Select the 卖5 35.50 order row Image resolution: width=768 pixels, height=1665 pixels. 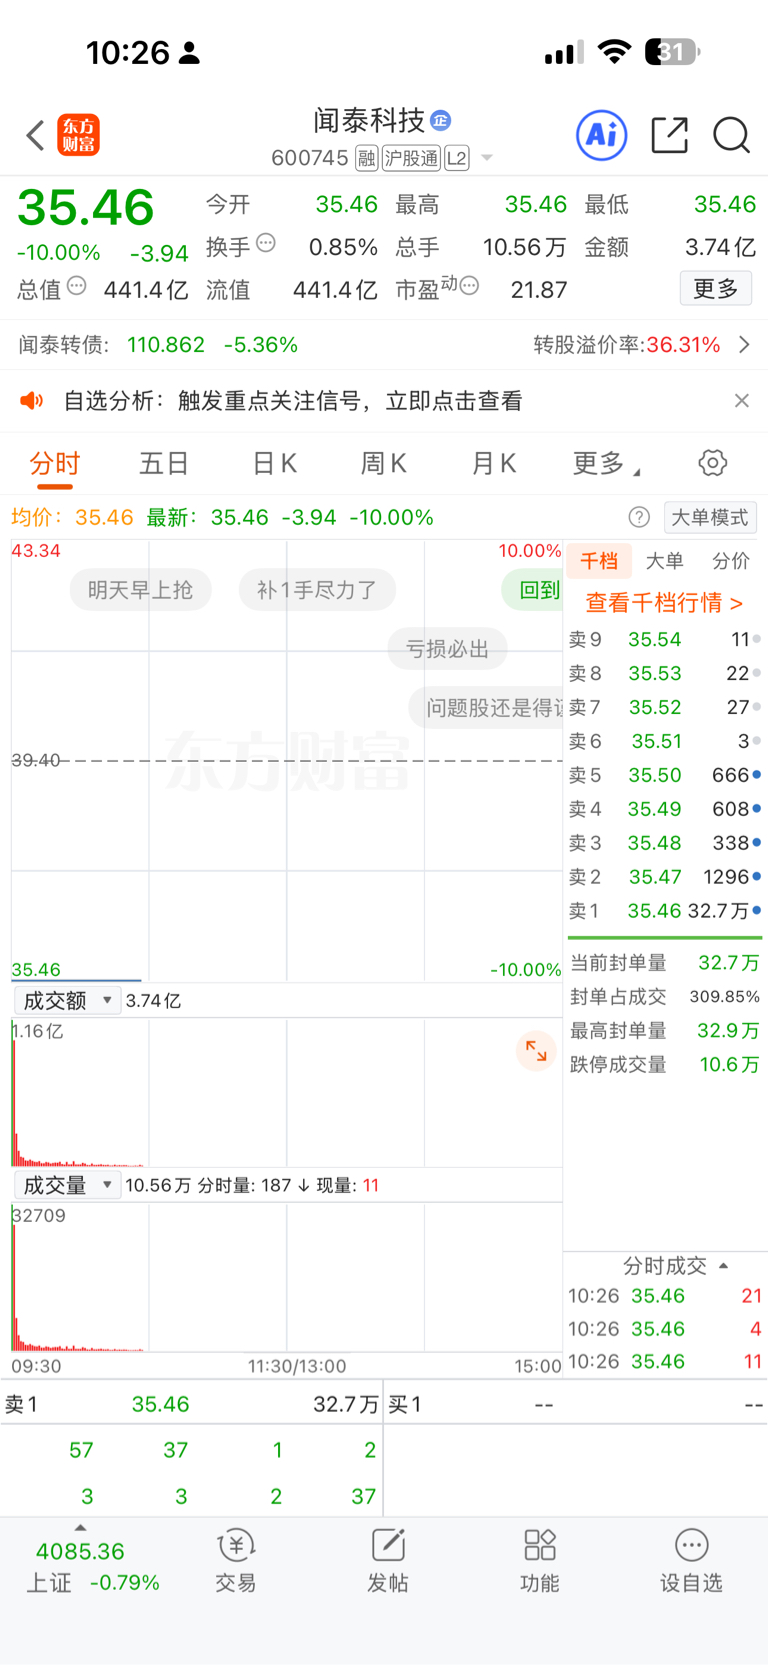click(x=665, y=775)
